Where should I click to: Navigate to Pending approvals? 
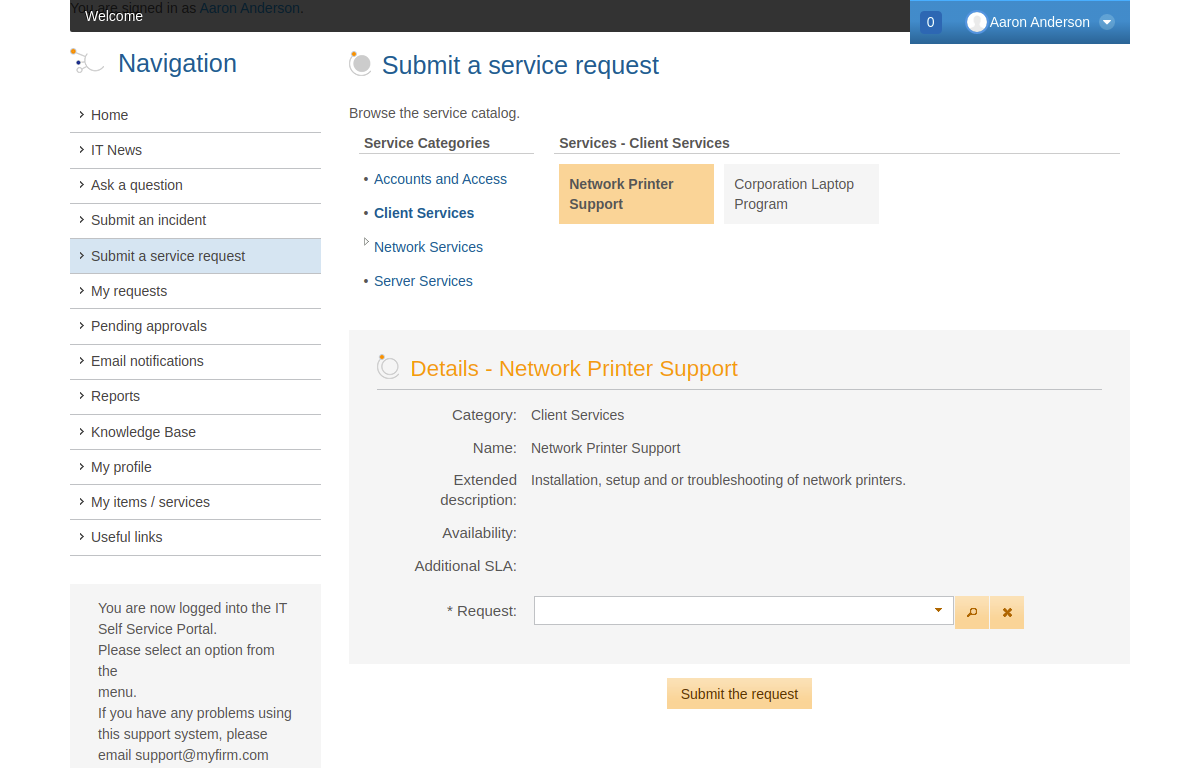149,326
